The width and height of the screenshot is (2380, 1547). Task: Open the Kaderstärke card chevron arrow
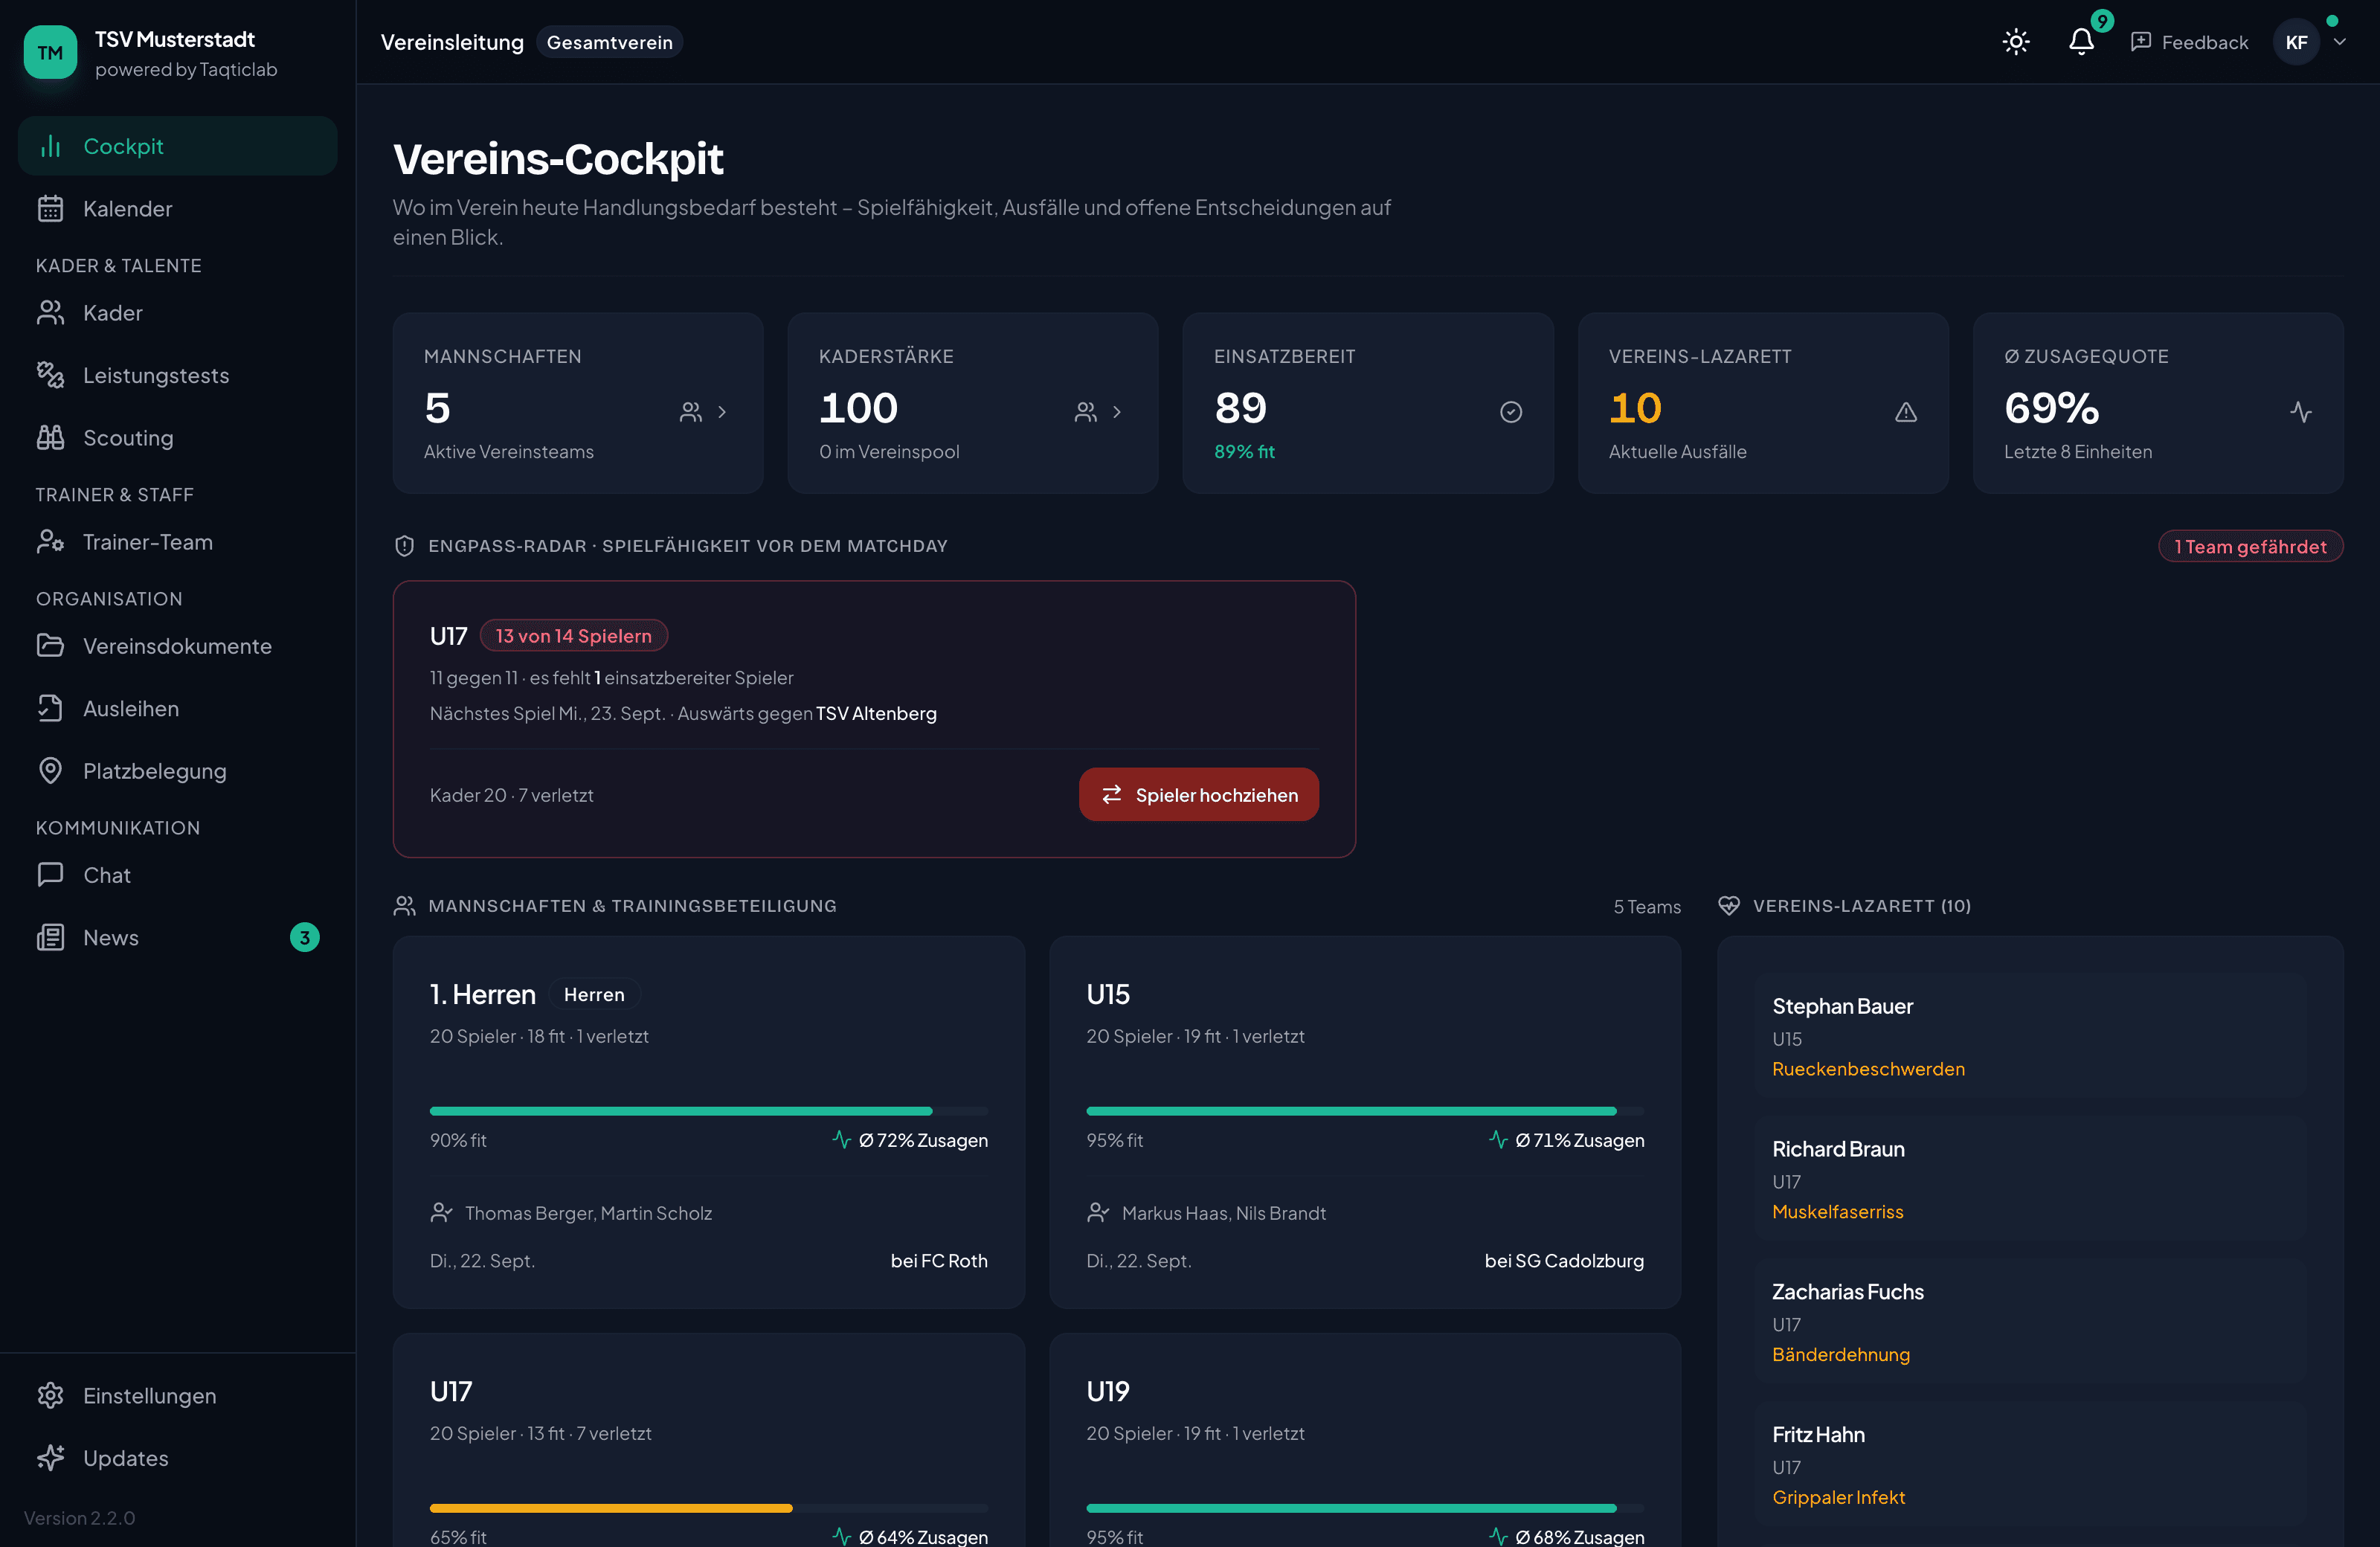click(x=1117, y=412)
